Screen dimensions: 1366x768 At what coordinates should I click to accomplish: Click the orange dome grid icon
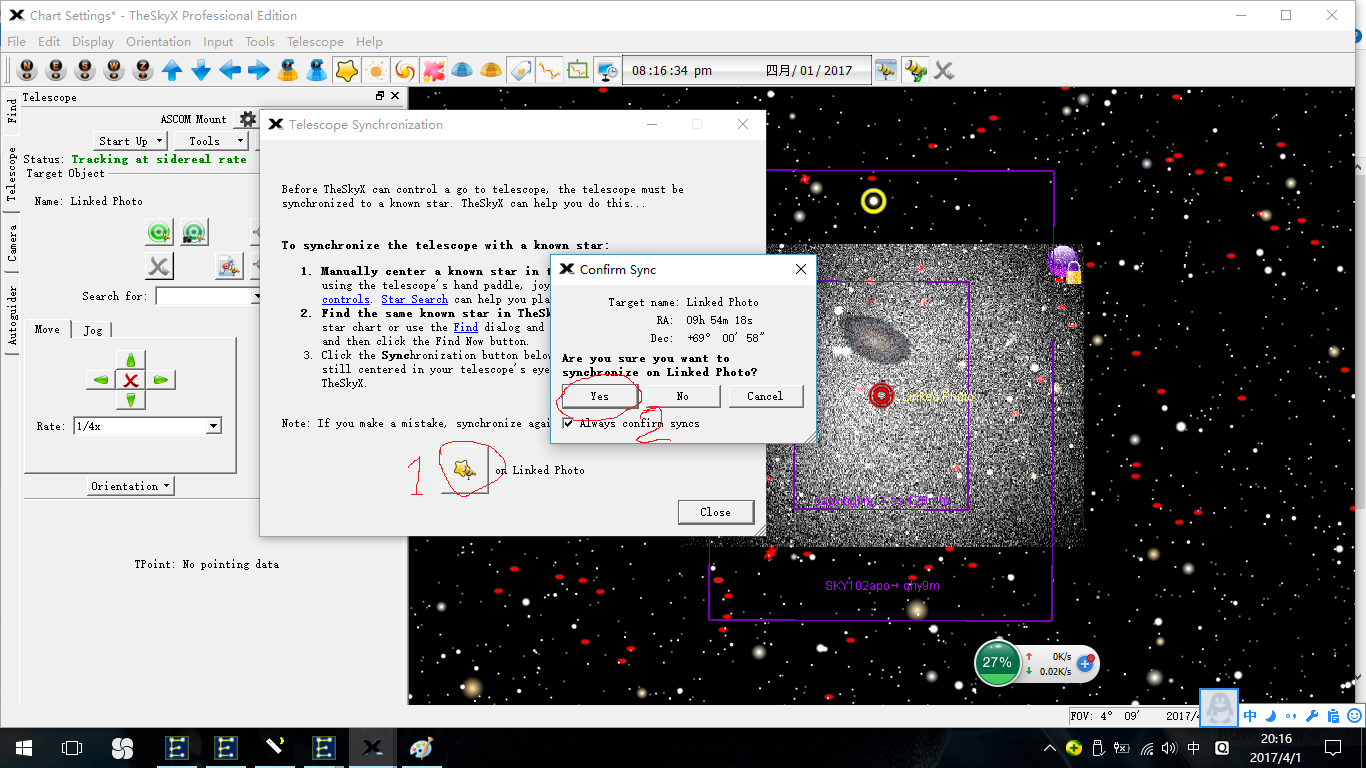491,70
